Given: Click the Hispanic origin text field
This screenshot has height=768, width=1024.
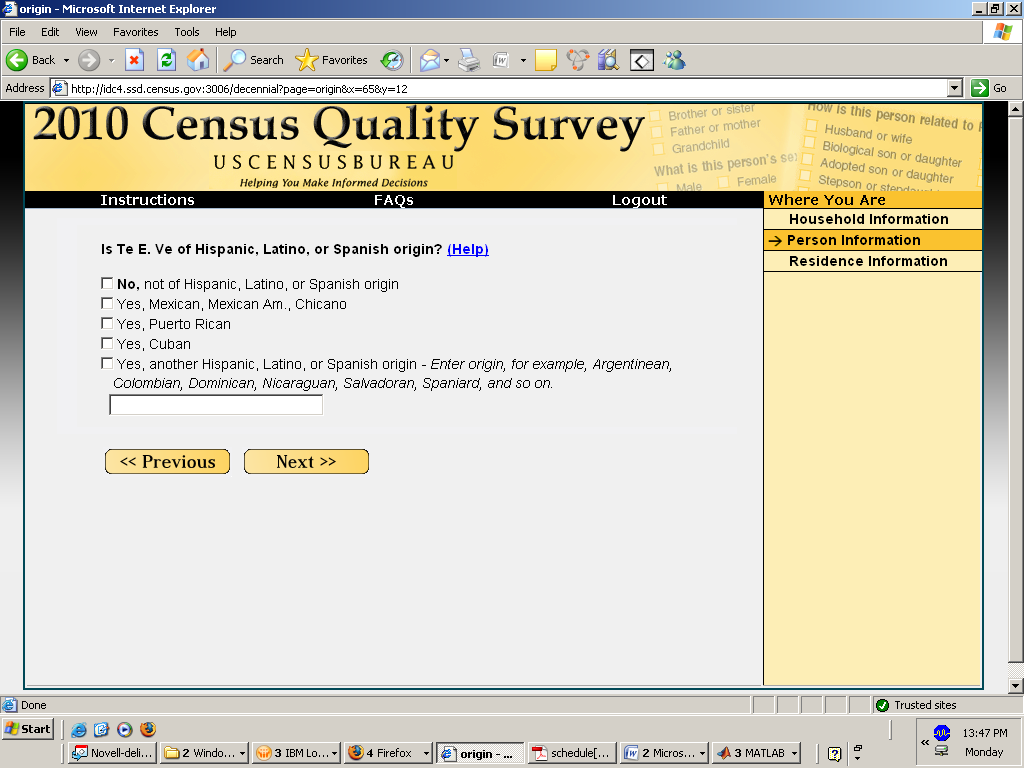Looking at the screenshot, I should pos(216,405).
